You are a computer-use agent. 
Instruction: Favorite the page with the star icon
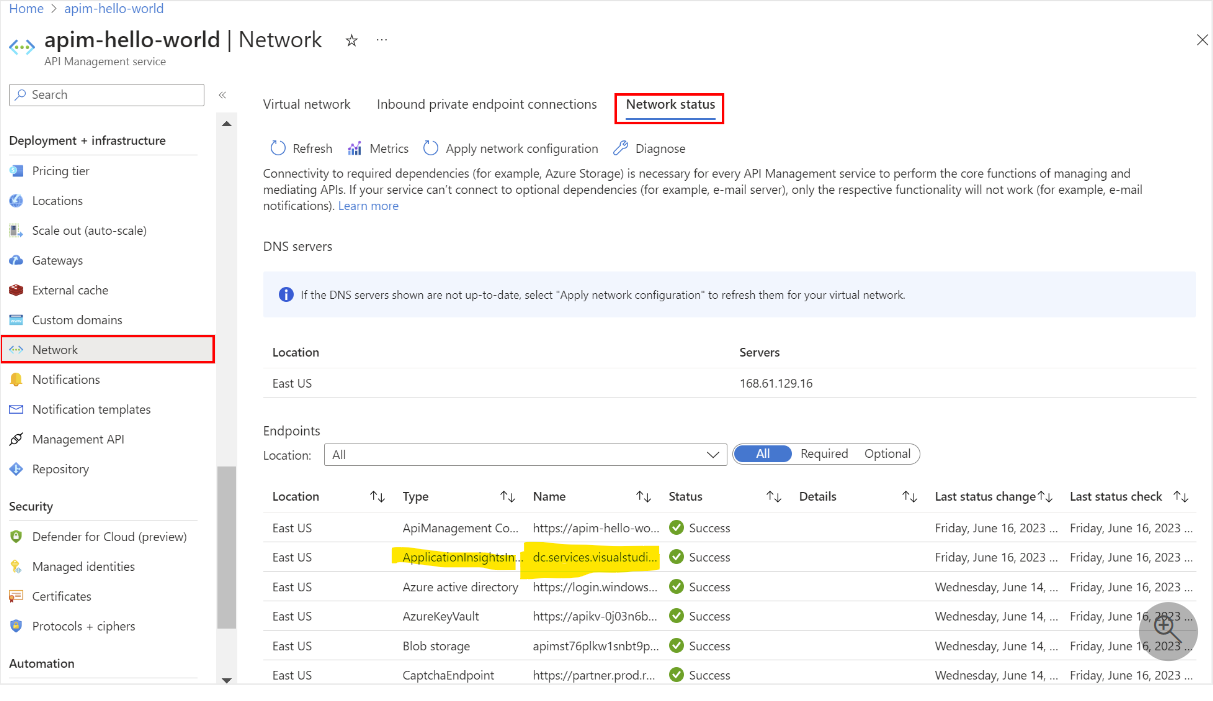[x=351, y=40]
